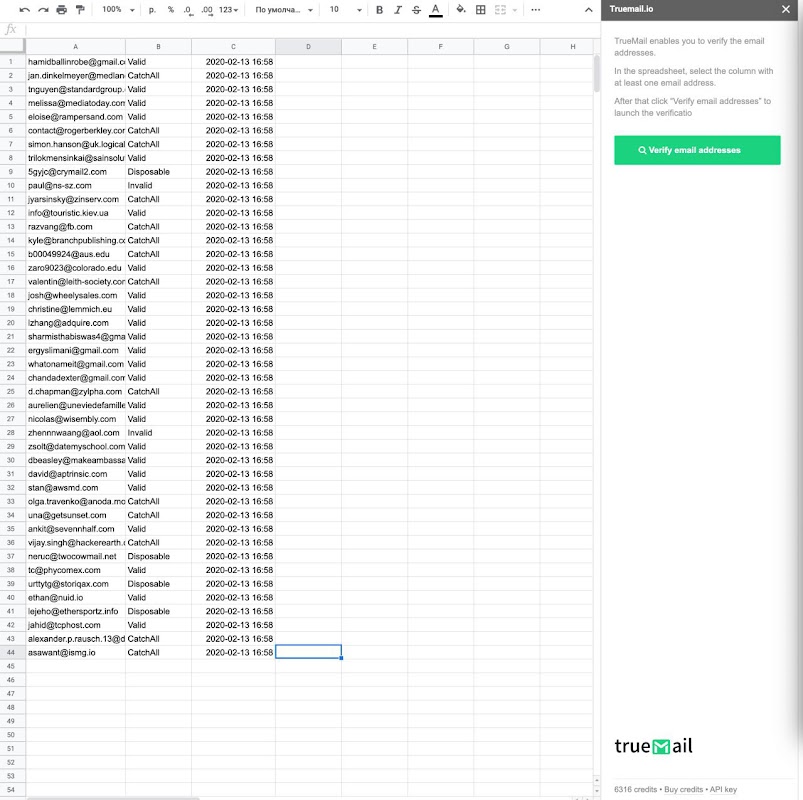Select cell with paul@ns-sz.com
The height and width of the screenshot is (800, 803).
(x=75, y=185)
